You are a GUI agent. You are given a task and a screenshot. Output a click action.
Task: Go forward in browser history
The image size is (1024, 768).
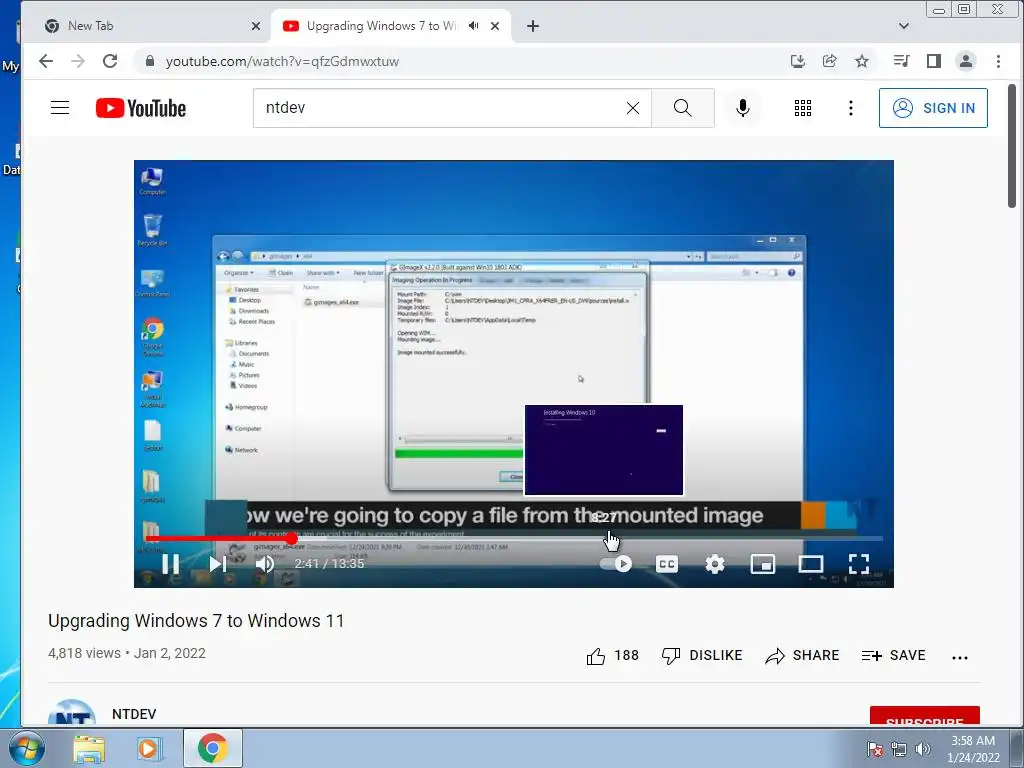click(x=78, y=61)
